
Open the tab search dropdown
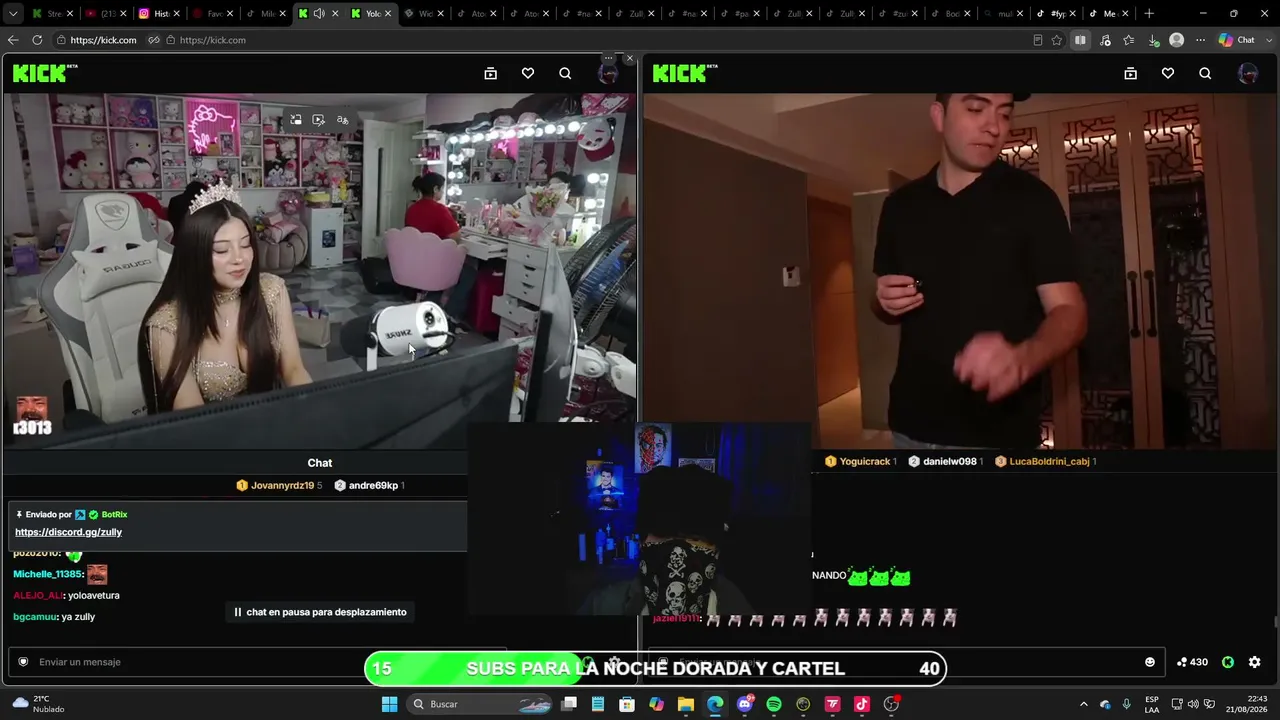(13, 14)
